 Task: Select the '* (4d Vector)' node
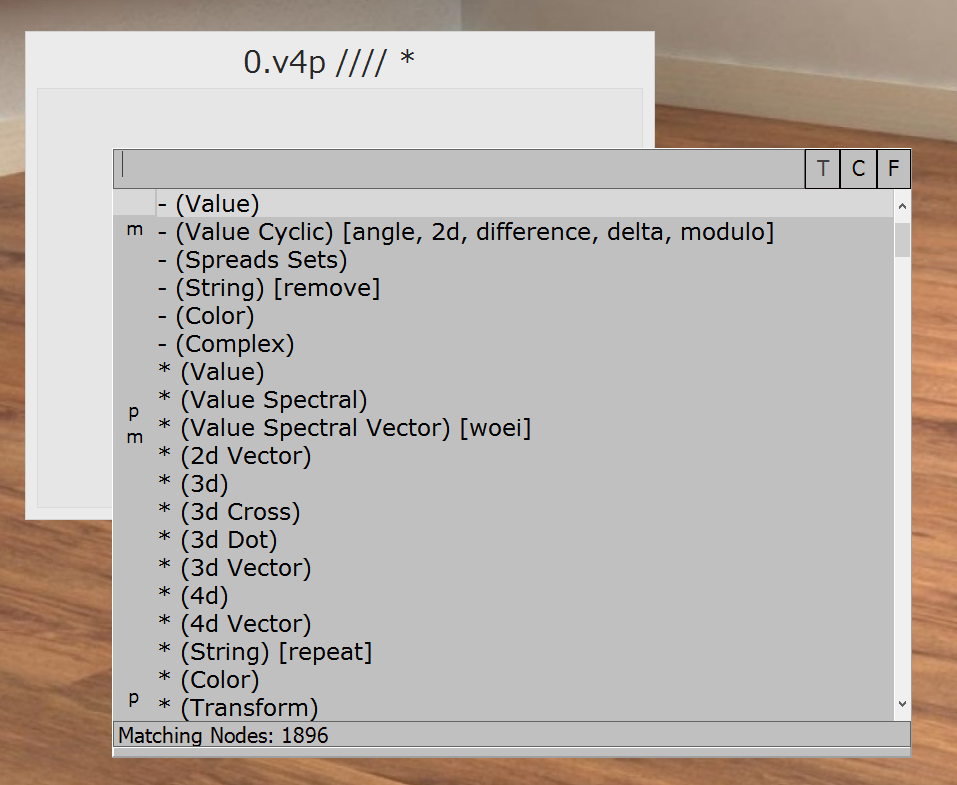[x=235, y=624]
